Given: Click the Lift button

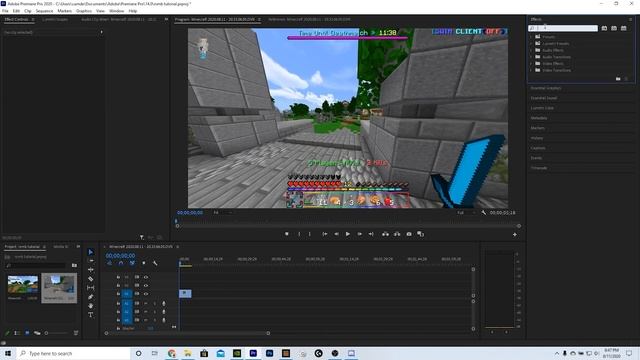Looking at the screenshot, I should [385, 234].
